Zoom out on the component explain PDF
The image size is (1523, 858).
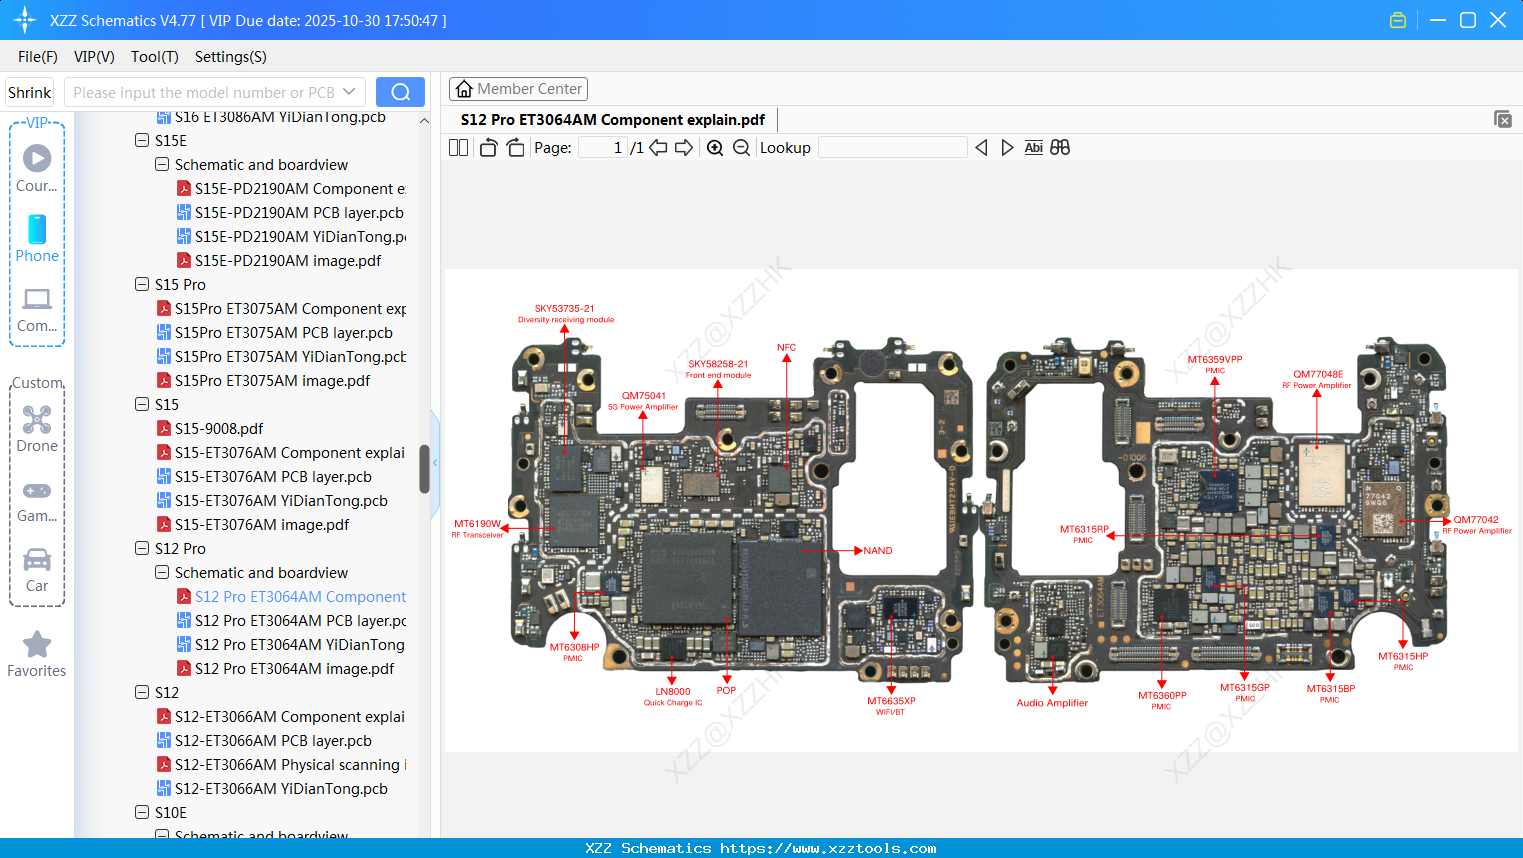(x=741, y=147)
